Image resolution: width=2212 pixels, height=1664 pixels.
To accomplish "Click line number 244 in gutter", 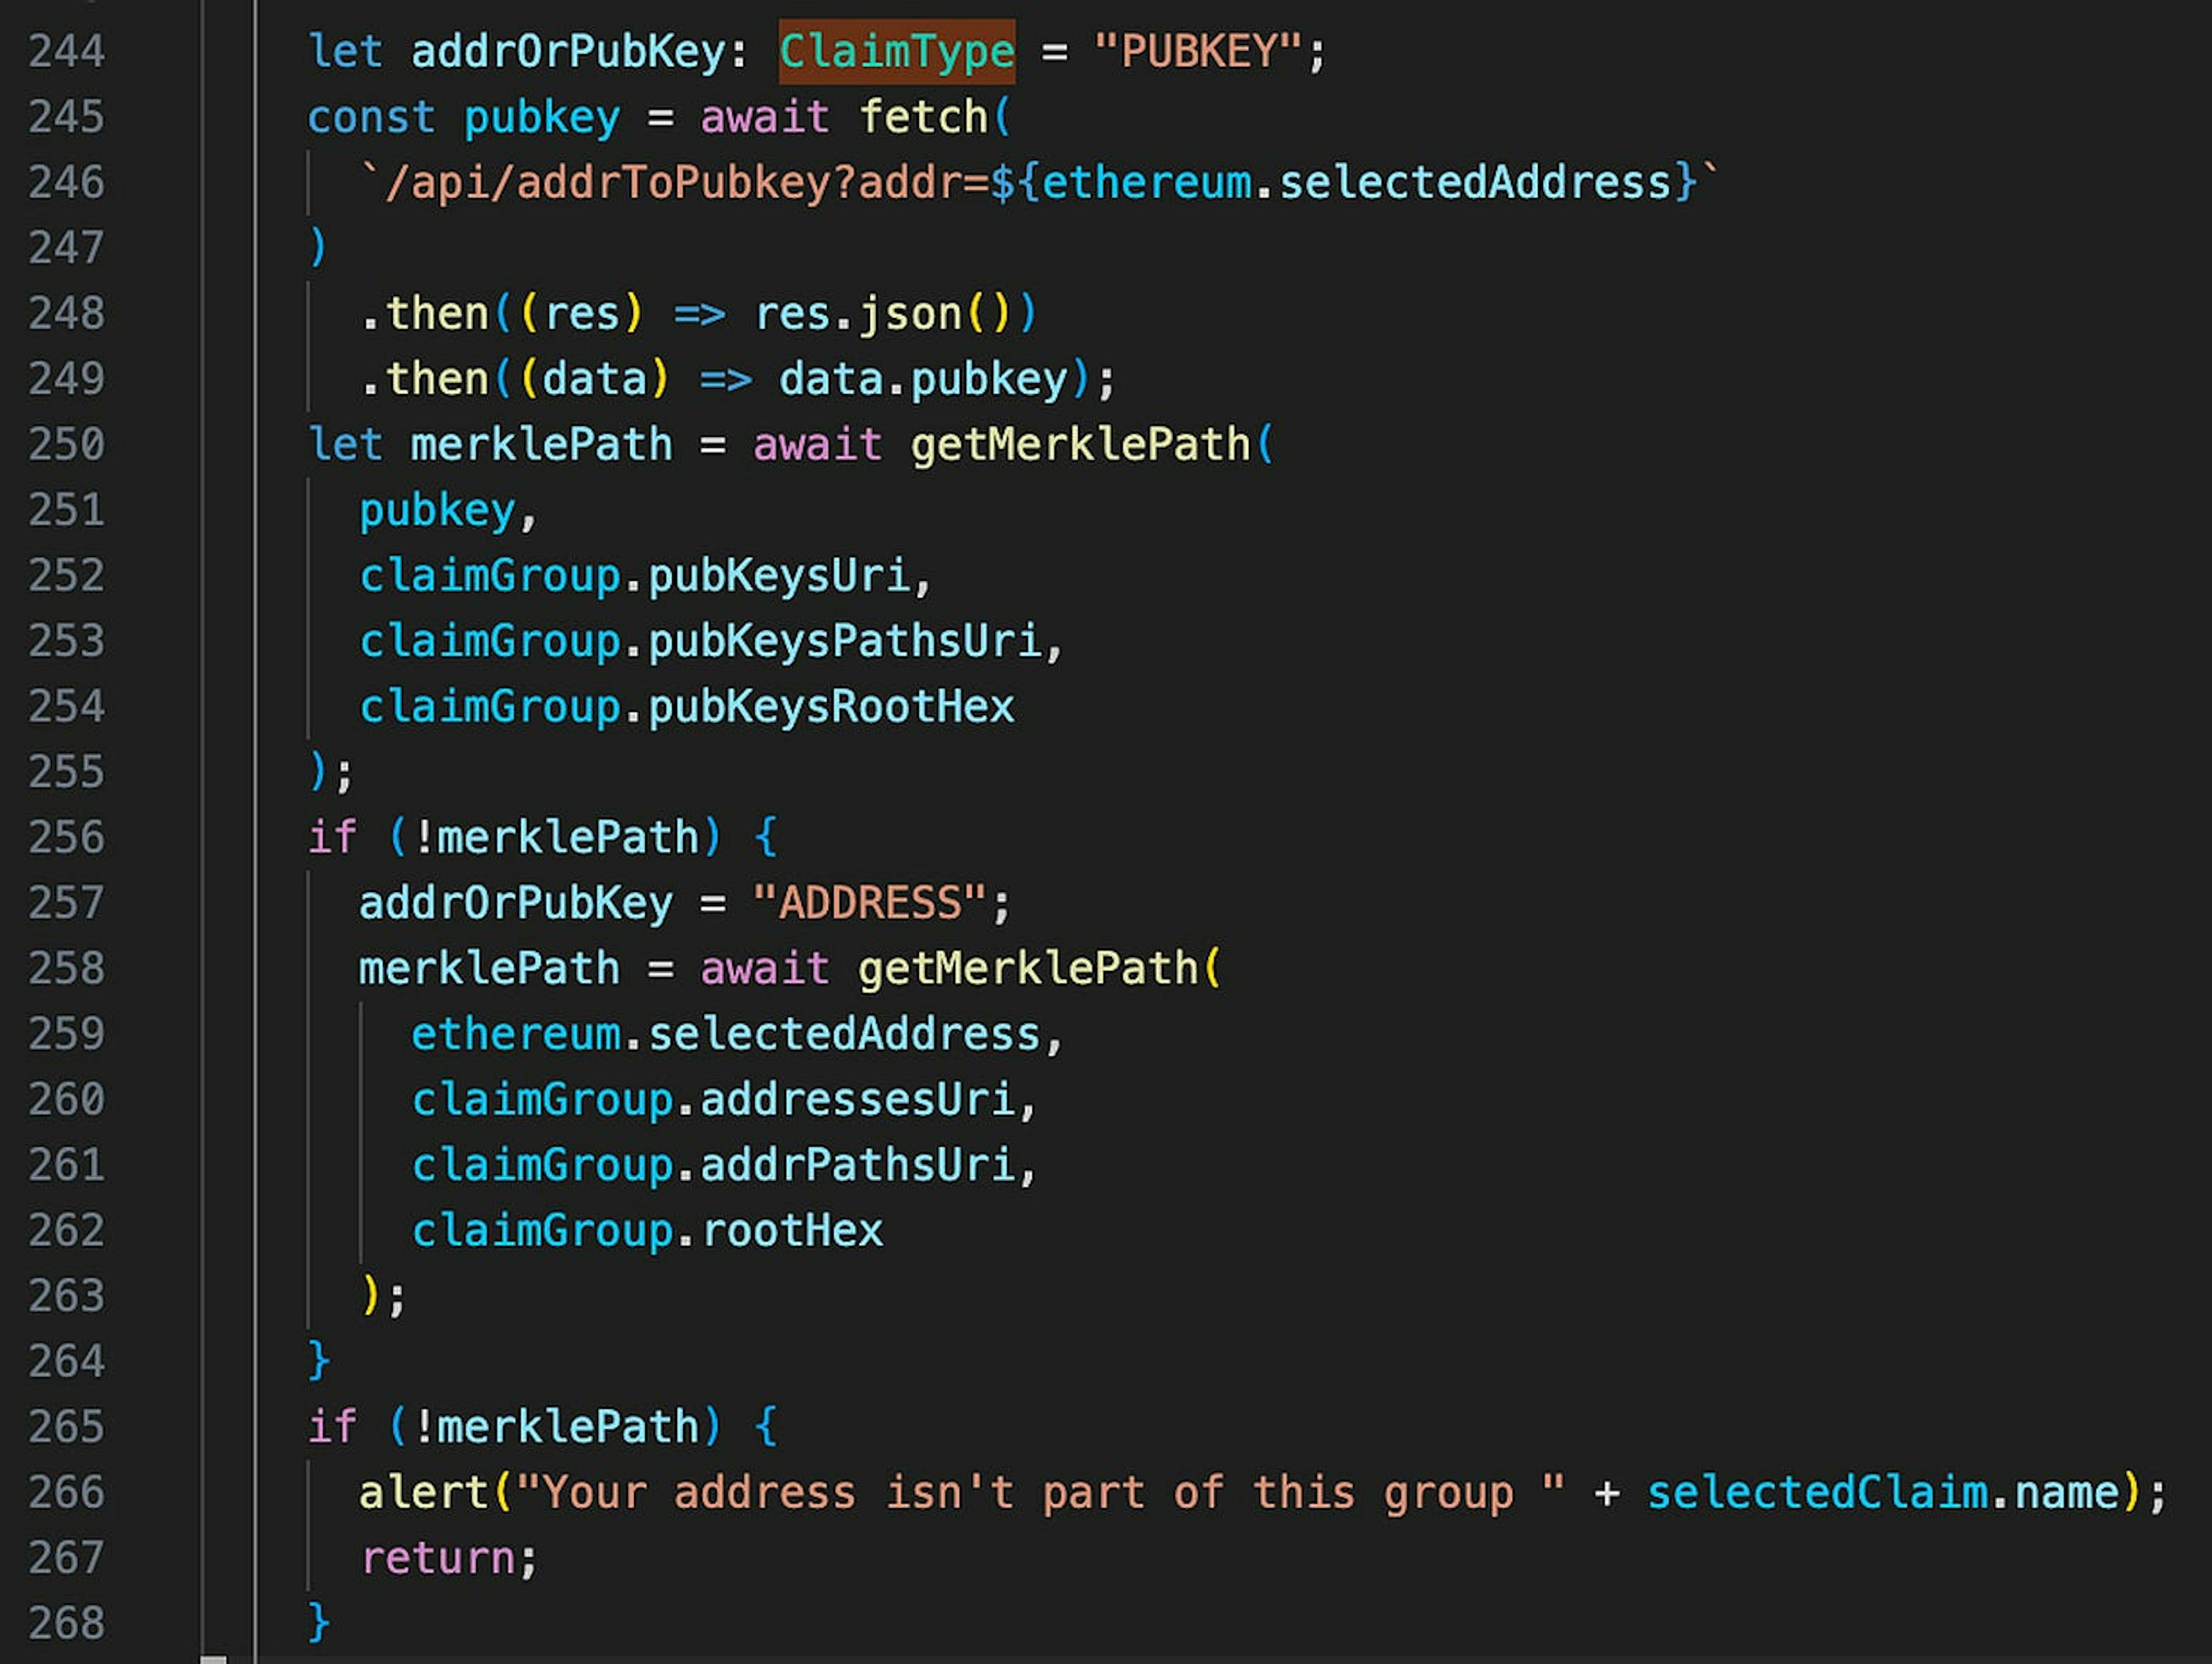I will point(66,51).
